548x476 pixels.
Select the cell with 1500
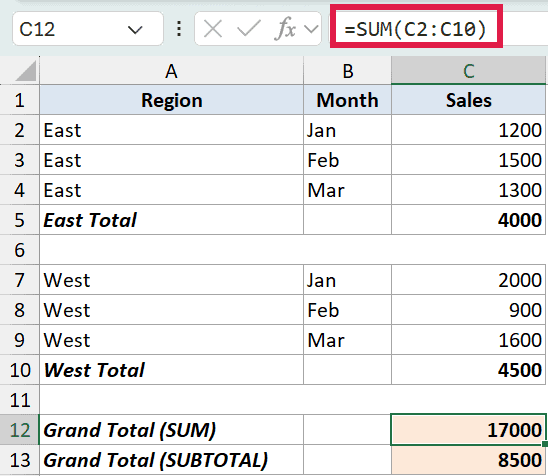[x=468, y=160]
